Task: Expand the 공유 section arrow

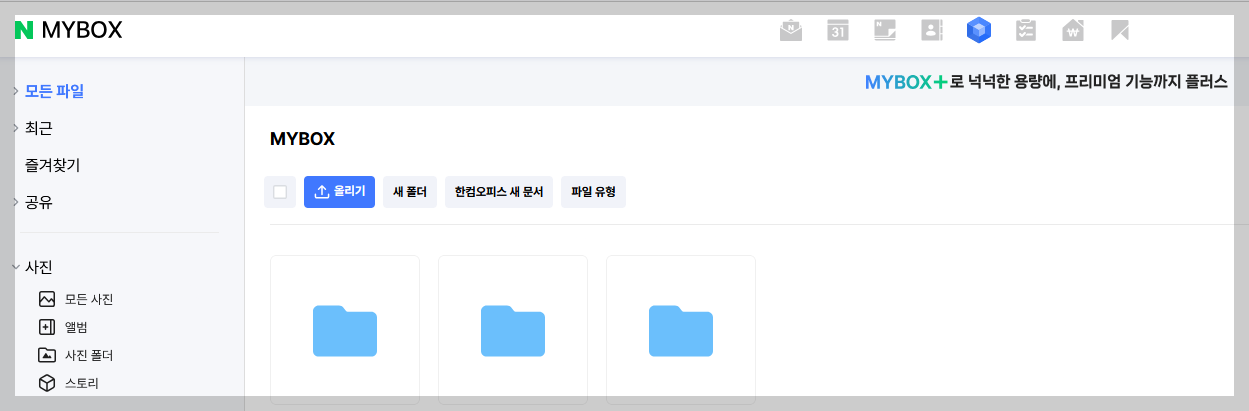Action: [x=15, y=202]
